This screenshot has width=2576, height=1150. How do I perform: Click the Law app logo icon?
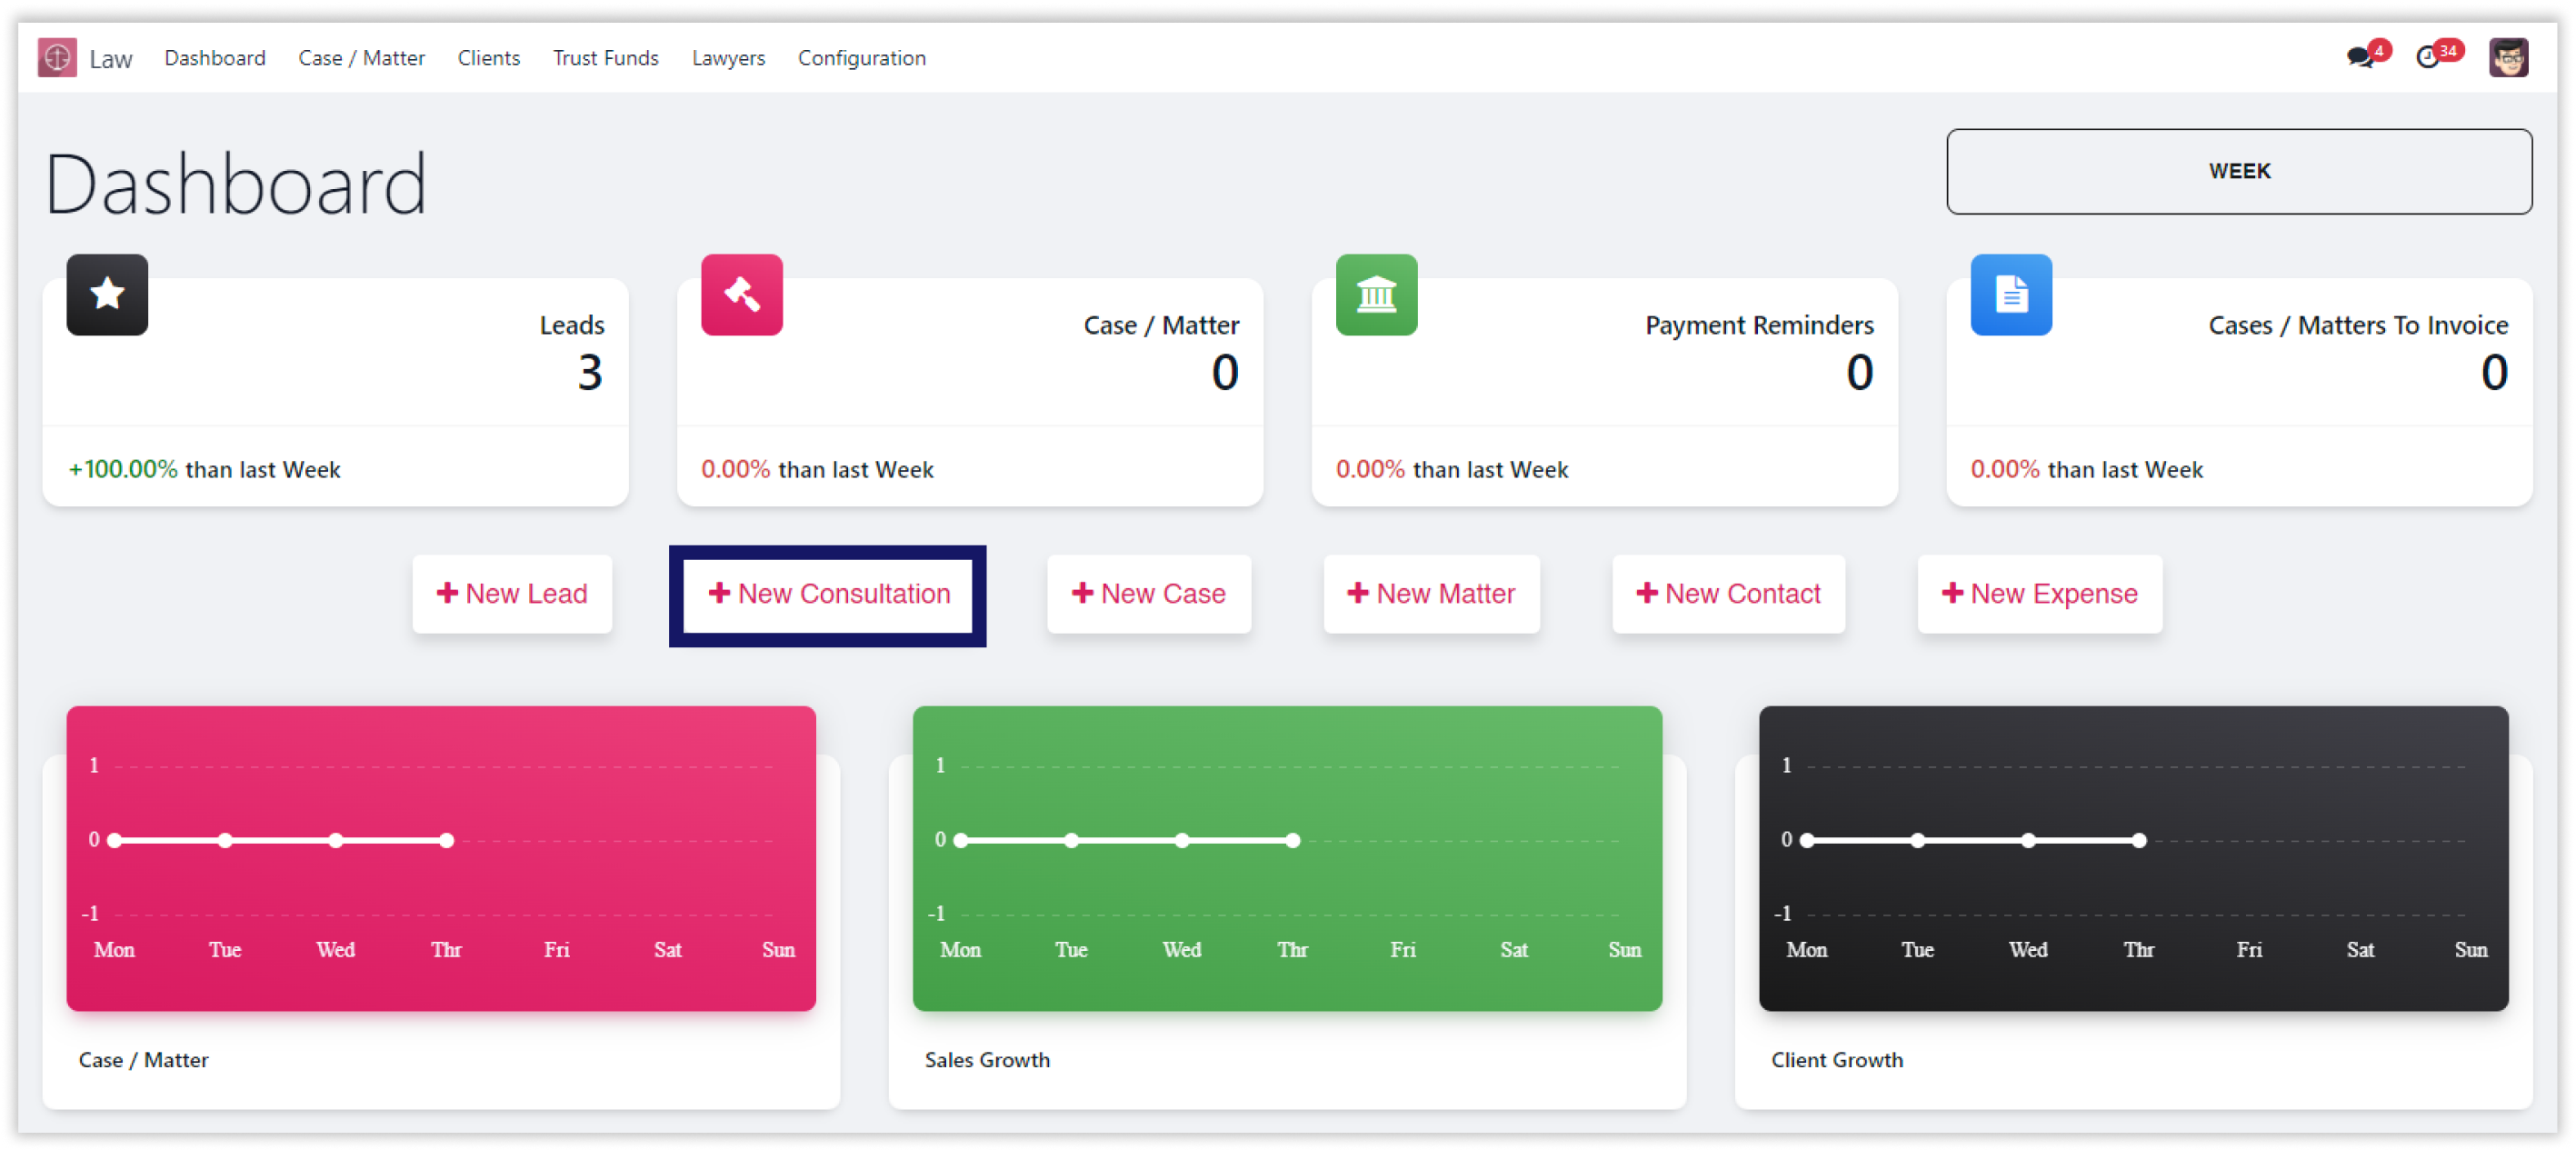coord(57,57)
